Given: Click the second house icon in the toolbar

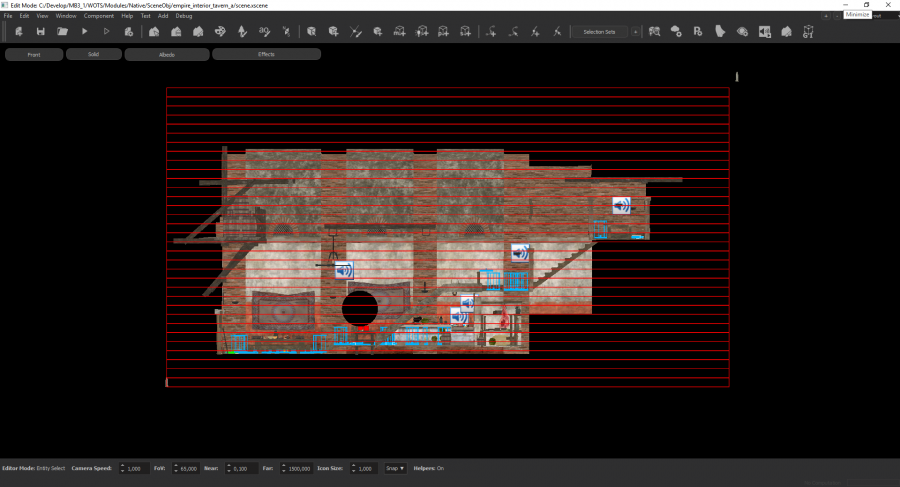Looking at the screenshot, I should coord(176,32).
